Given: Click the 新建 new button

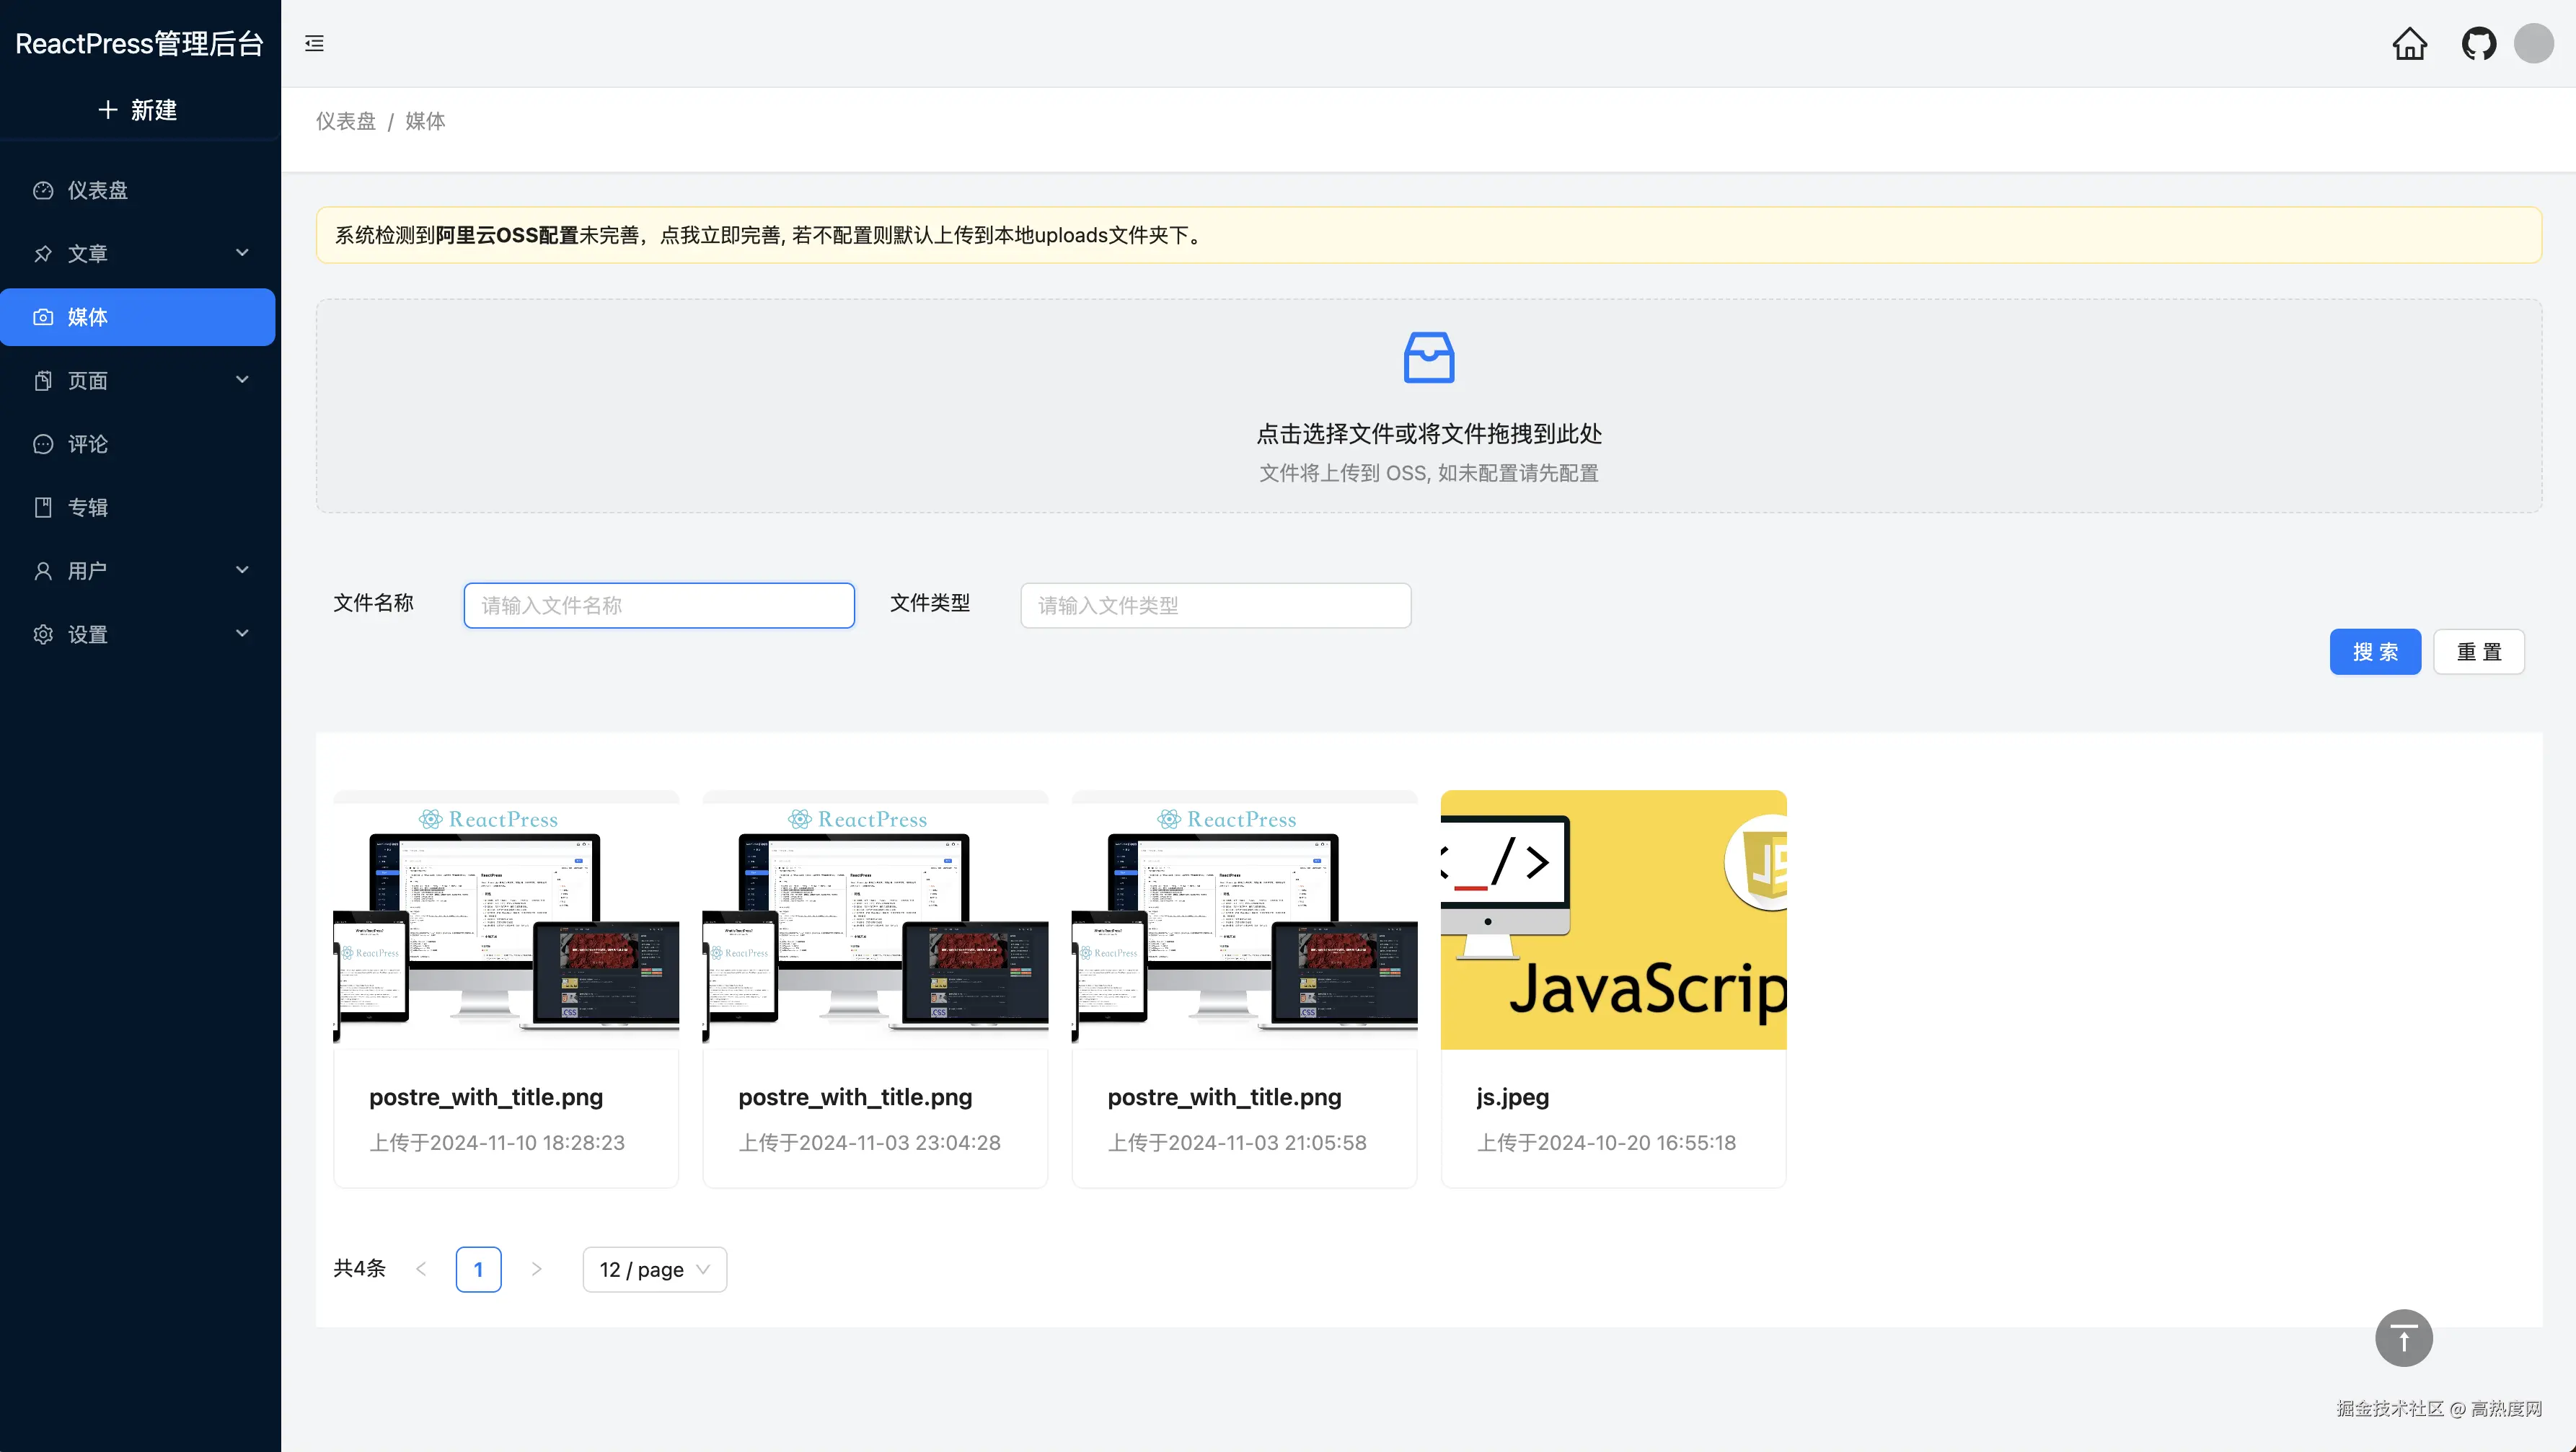Looking at the screenshot, I should coord(138,110).
